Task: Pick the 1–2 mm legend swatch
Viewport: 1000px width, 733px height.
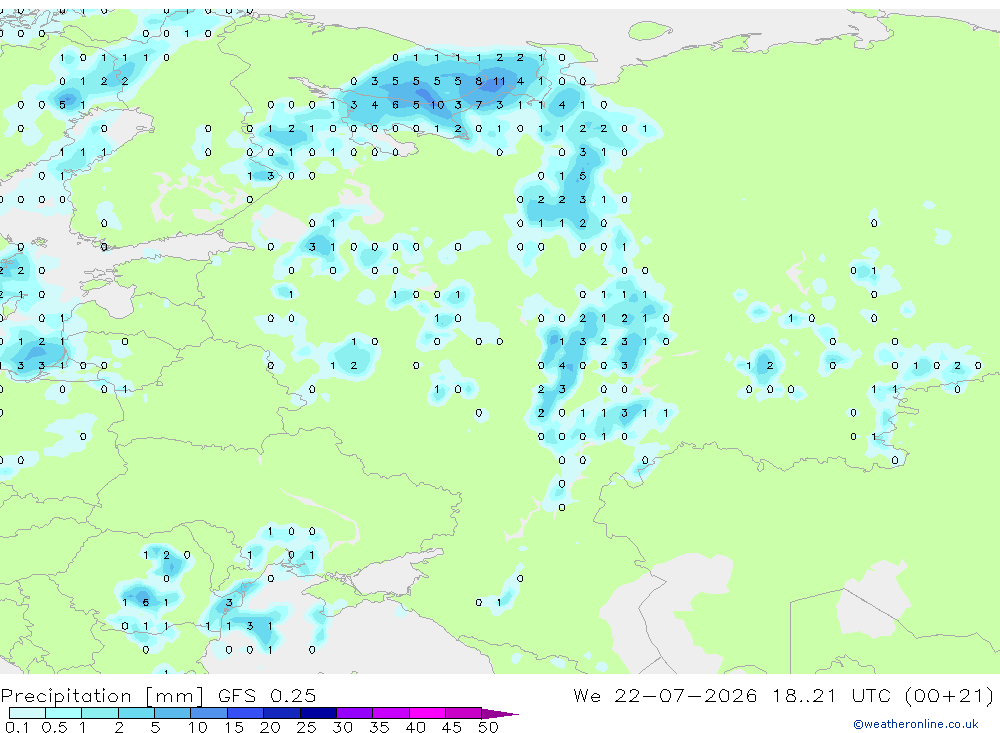Action: 100,713
